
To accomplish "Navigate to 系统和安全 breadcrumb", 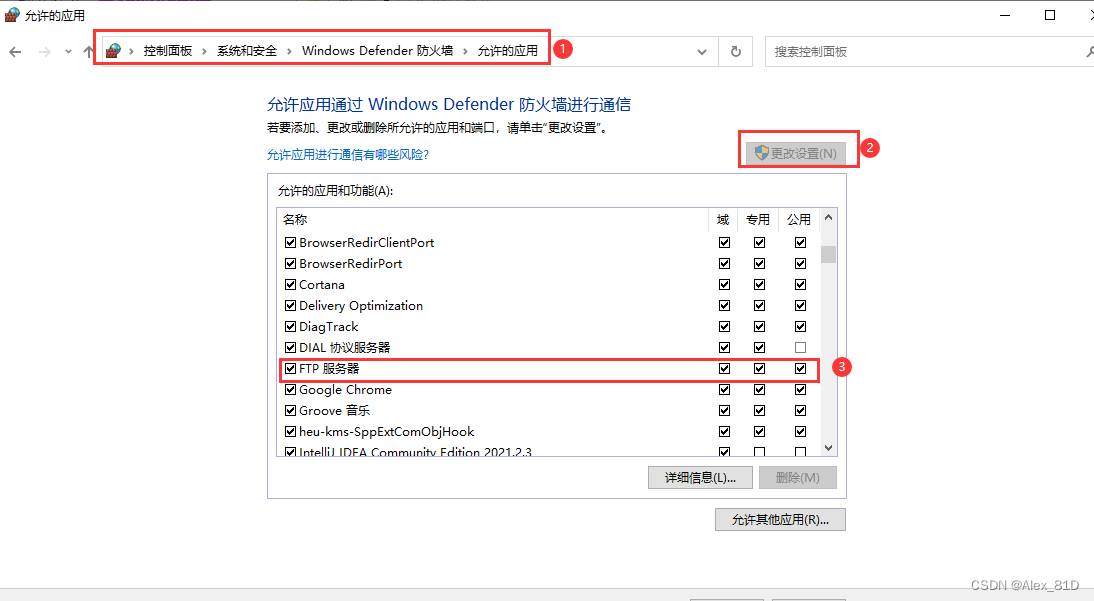I will click(x=247, y=51).
